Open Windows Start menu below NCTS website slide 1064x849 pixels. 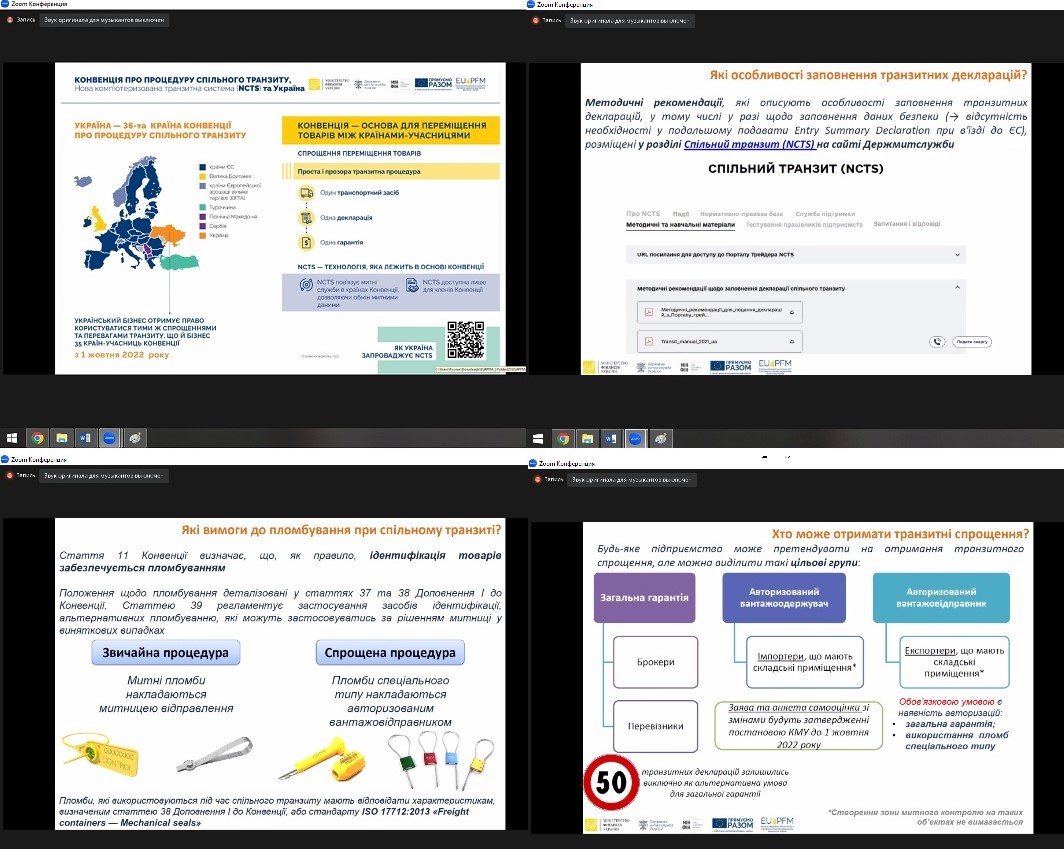click(538, 439)
